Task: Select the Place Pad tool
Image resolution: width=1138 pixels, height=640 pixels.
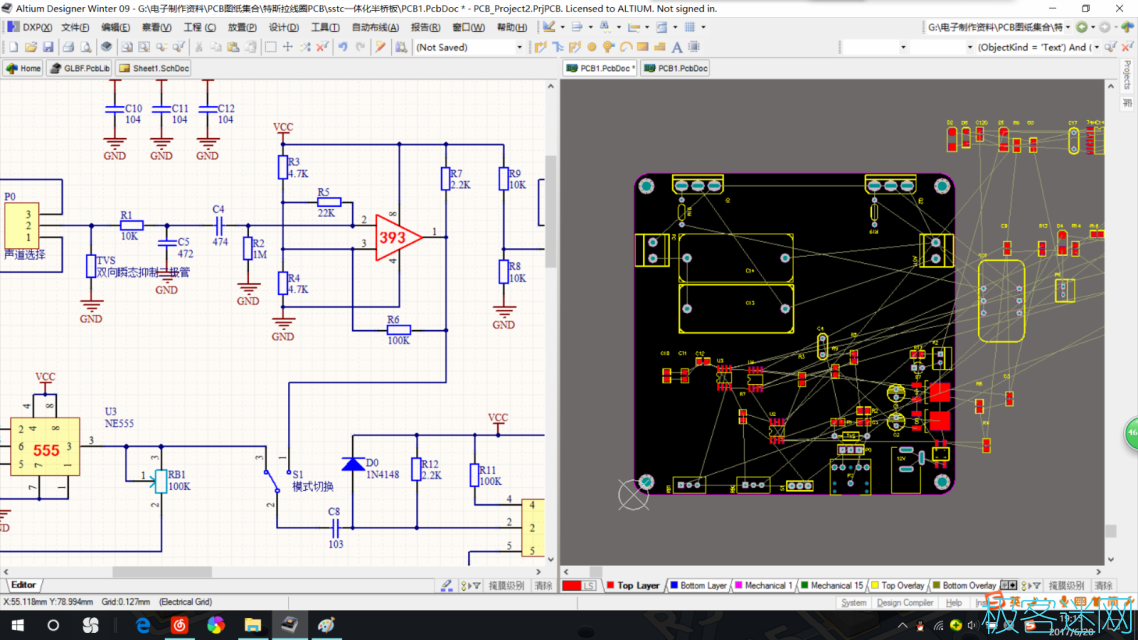Action: coord(592,47)
